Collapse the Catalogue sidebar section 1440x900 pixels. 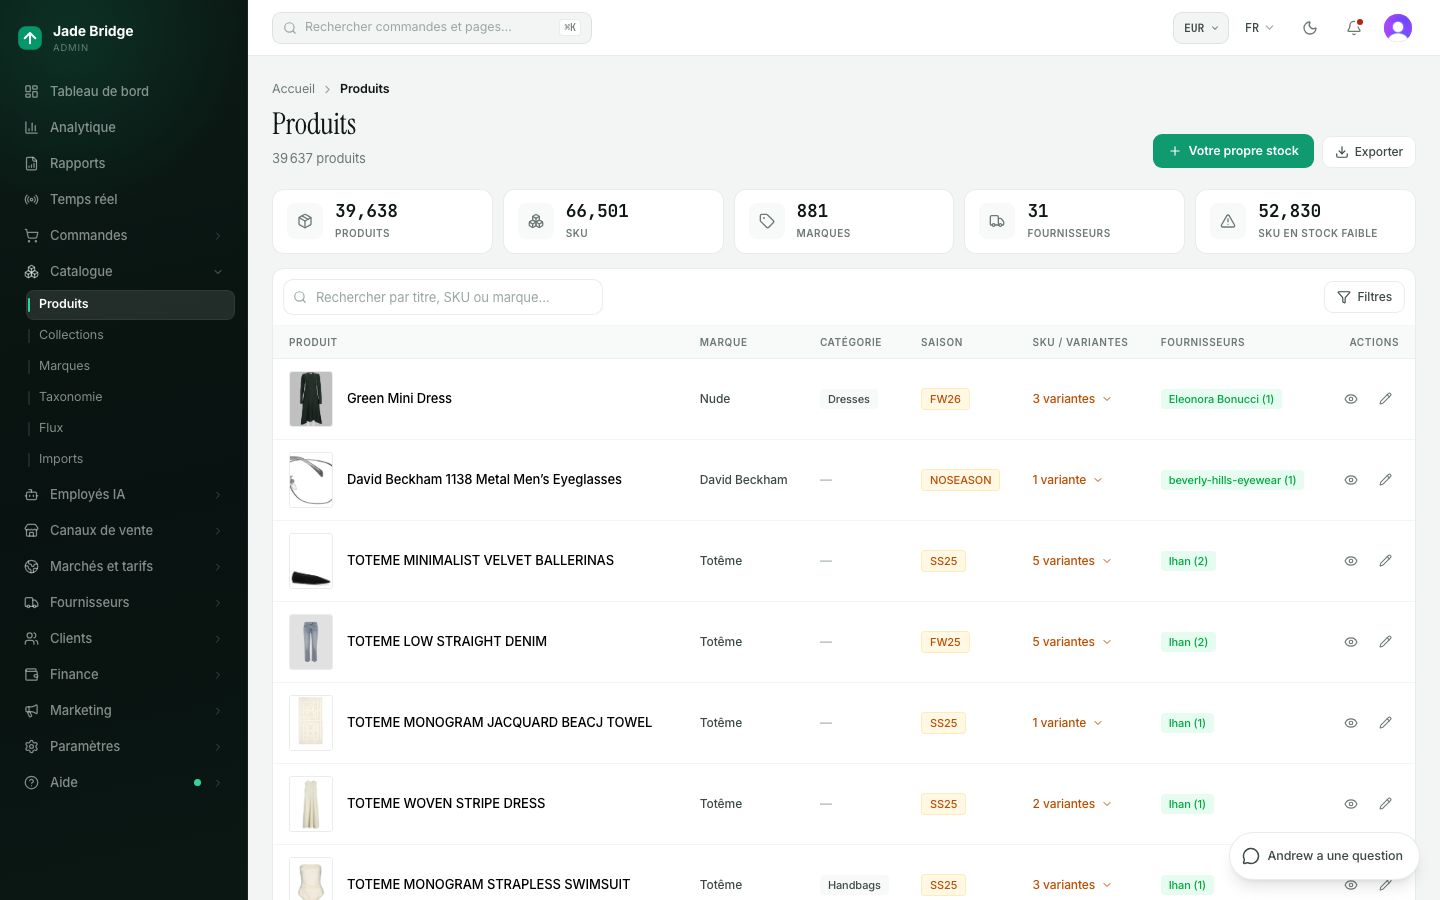[x=124, y=271]
